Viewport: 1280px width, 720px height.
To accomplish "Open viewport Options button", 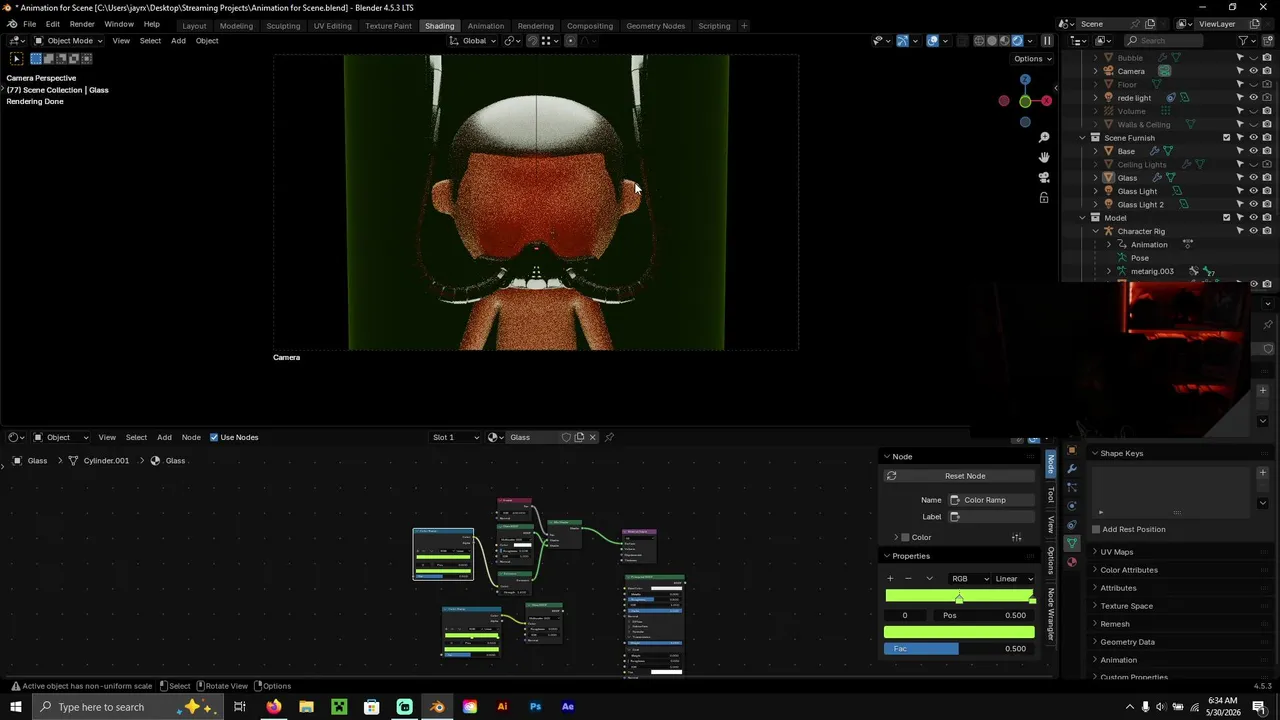I will point(1032,58).
